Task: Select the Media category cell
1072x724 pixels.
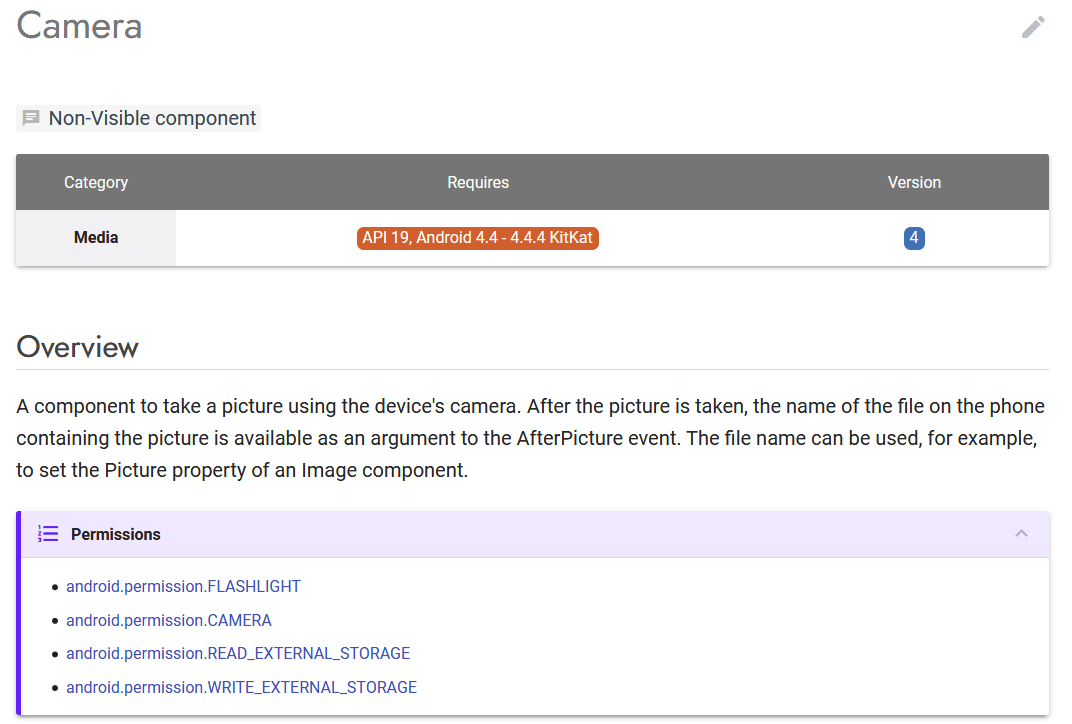Action: pyautogui.click(x=96, y=238)
